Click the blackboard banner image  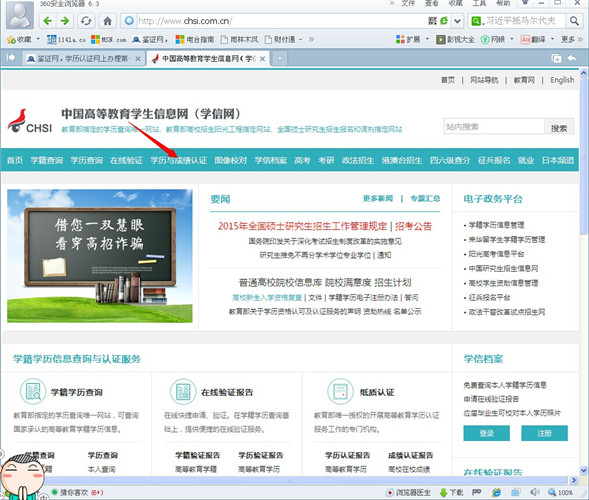tap(100, 256)
